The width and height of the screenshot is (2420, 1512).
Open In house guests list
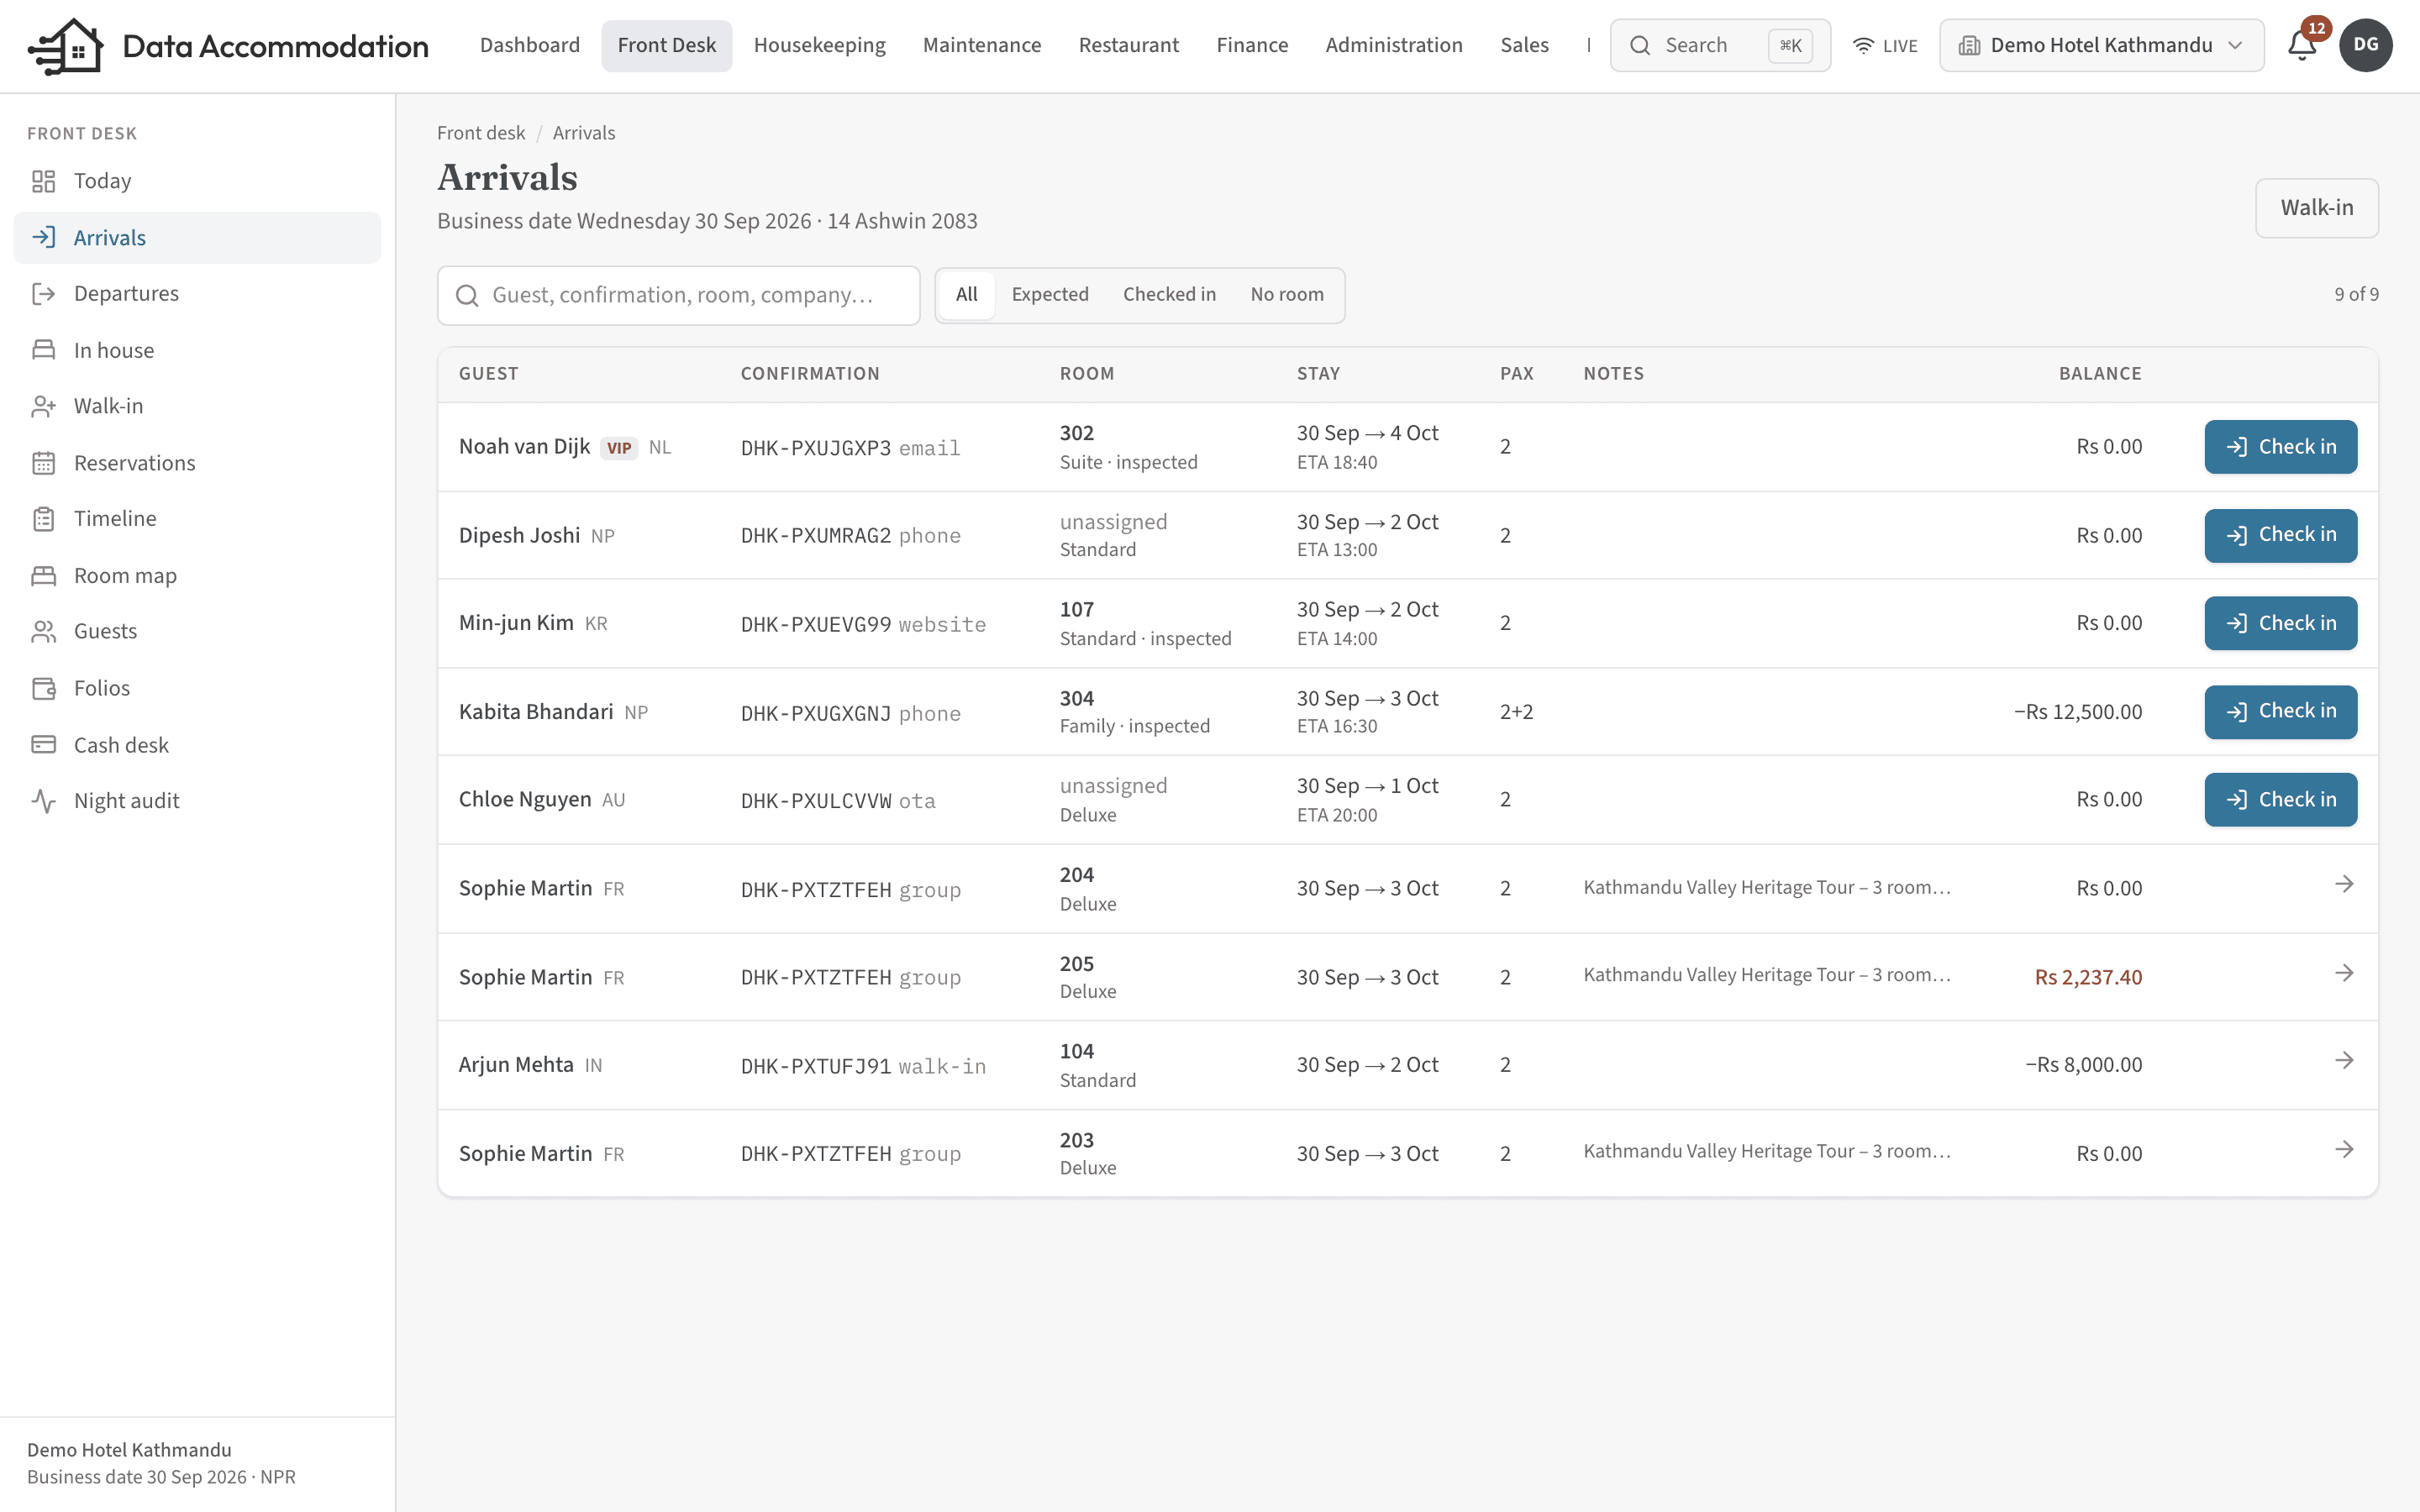coord(197,350)
